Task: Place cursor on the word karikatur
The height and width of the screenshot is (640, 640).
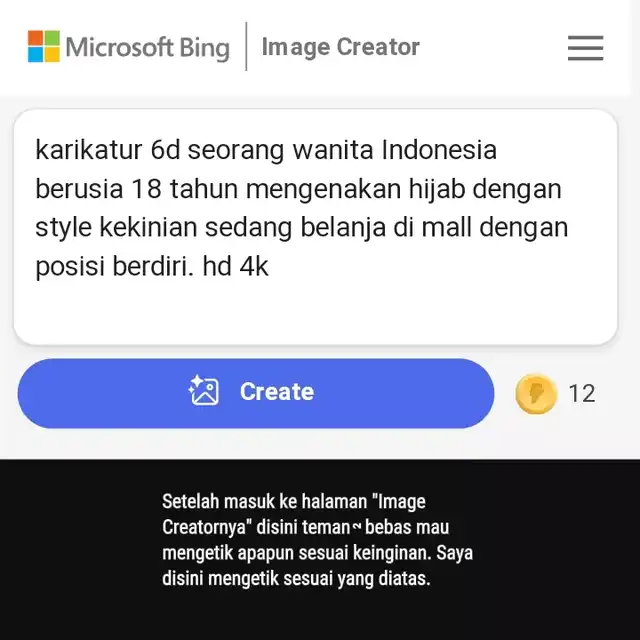Action: coord(89,149)
